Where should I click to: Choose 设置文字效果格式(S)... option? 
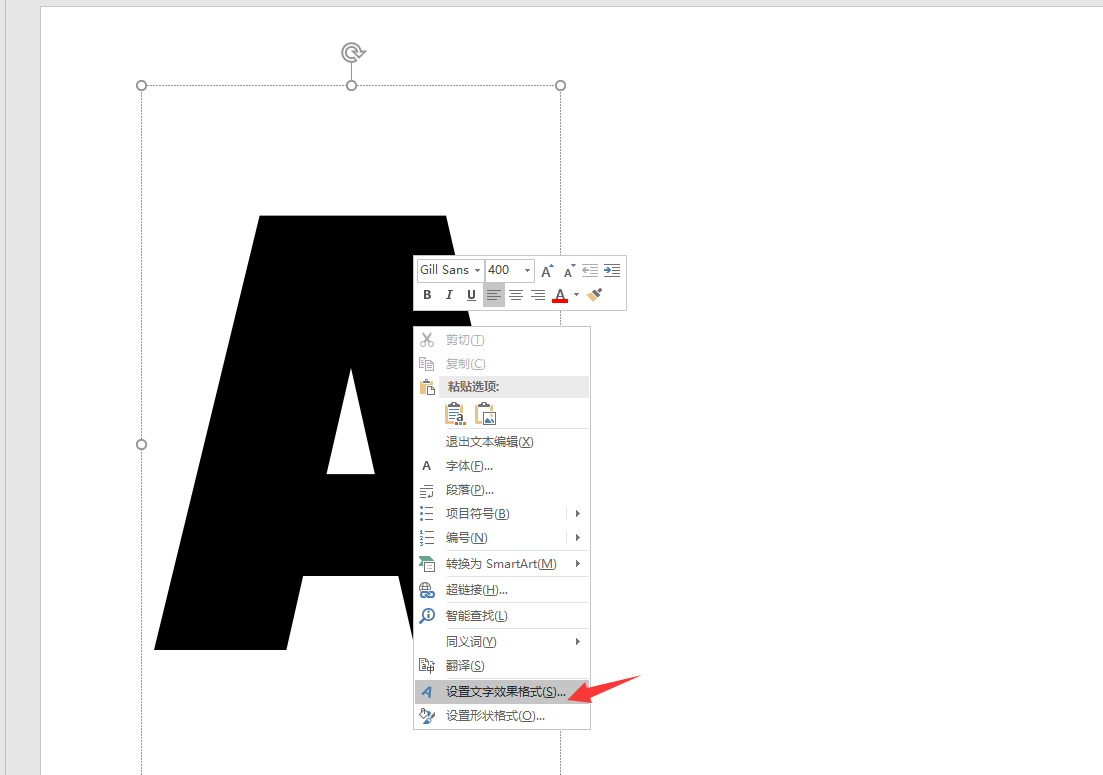coord(502,691)
